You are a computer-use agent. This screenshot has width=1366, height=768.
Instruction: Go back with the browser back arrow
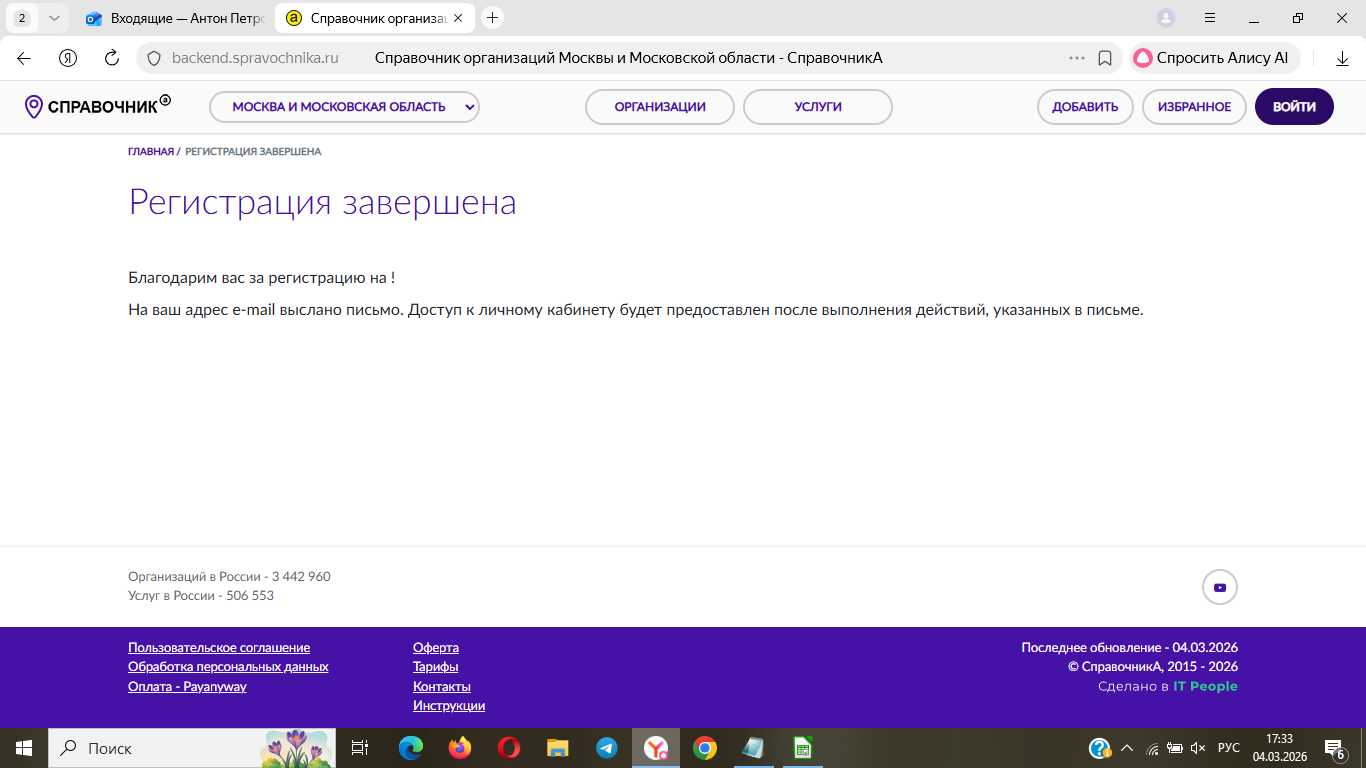click(24, 58)
